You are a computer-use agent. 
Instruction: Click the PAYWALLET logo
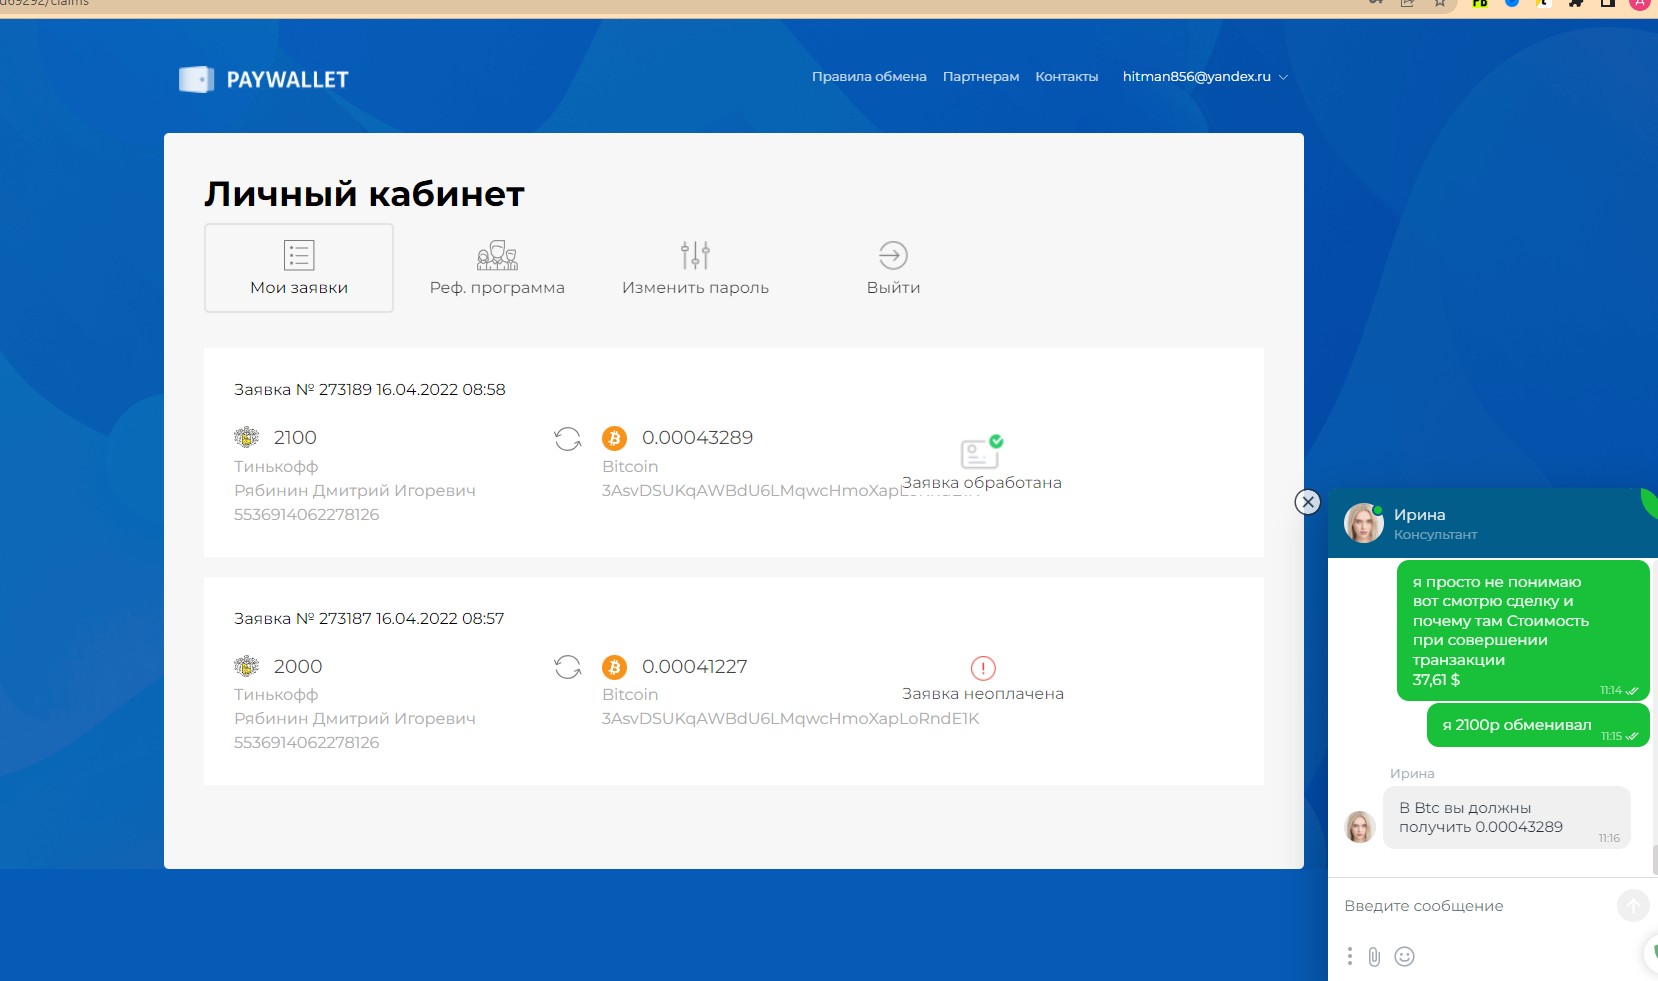[264, 80]
